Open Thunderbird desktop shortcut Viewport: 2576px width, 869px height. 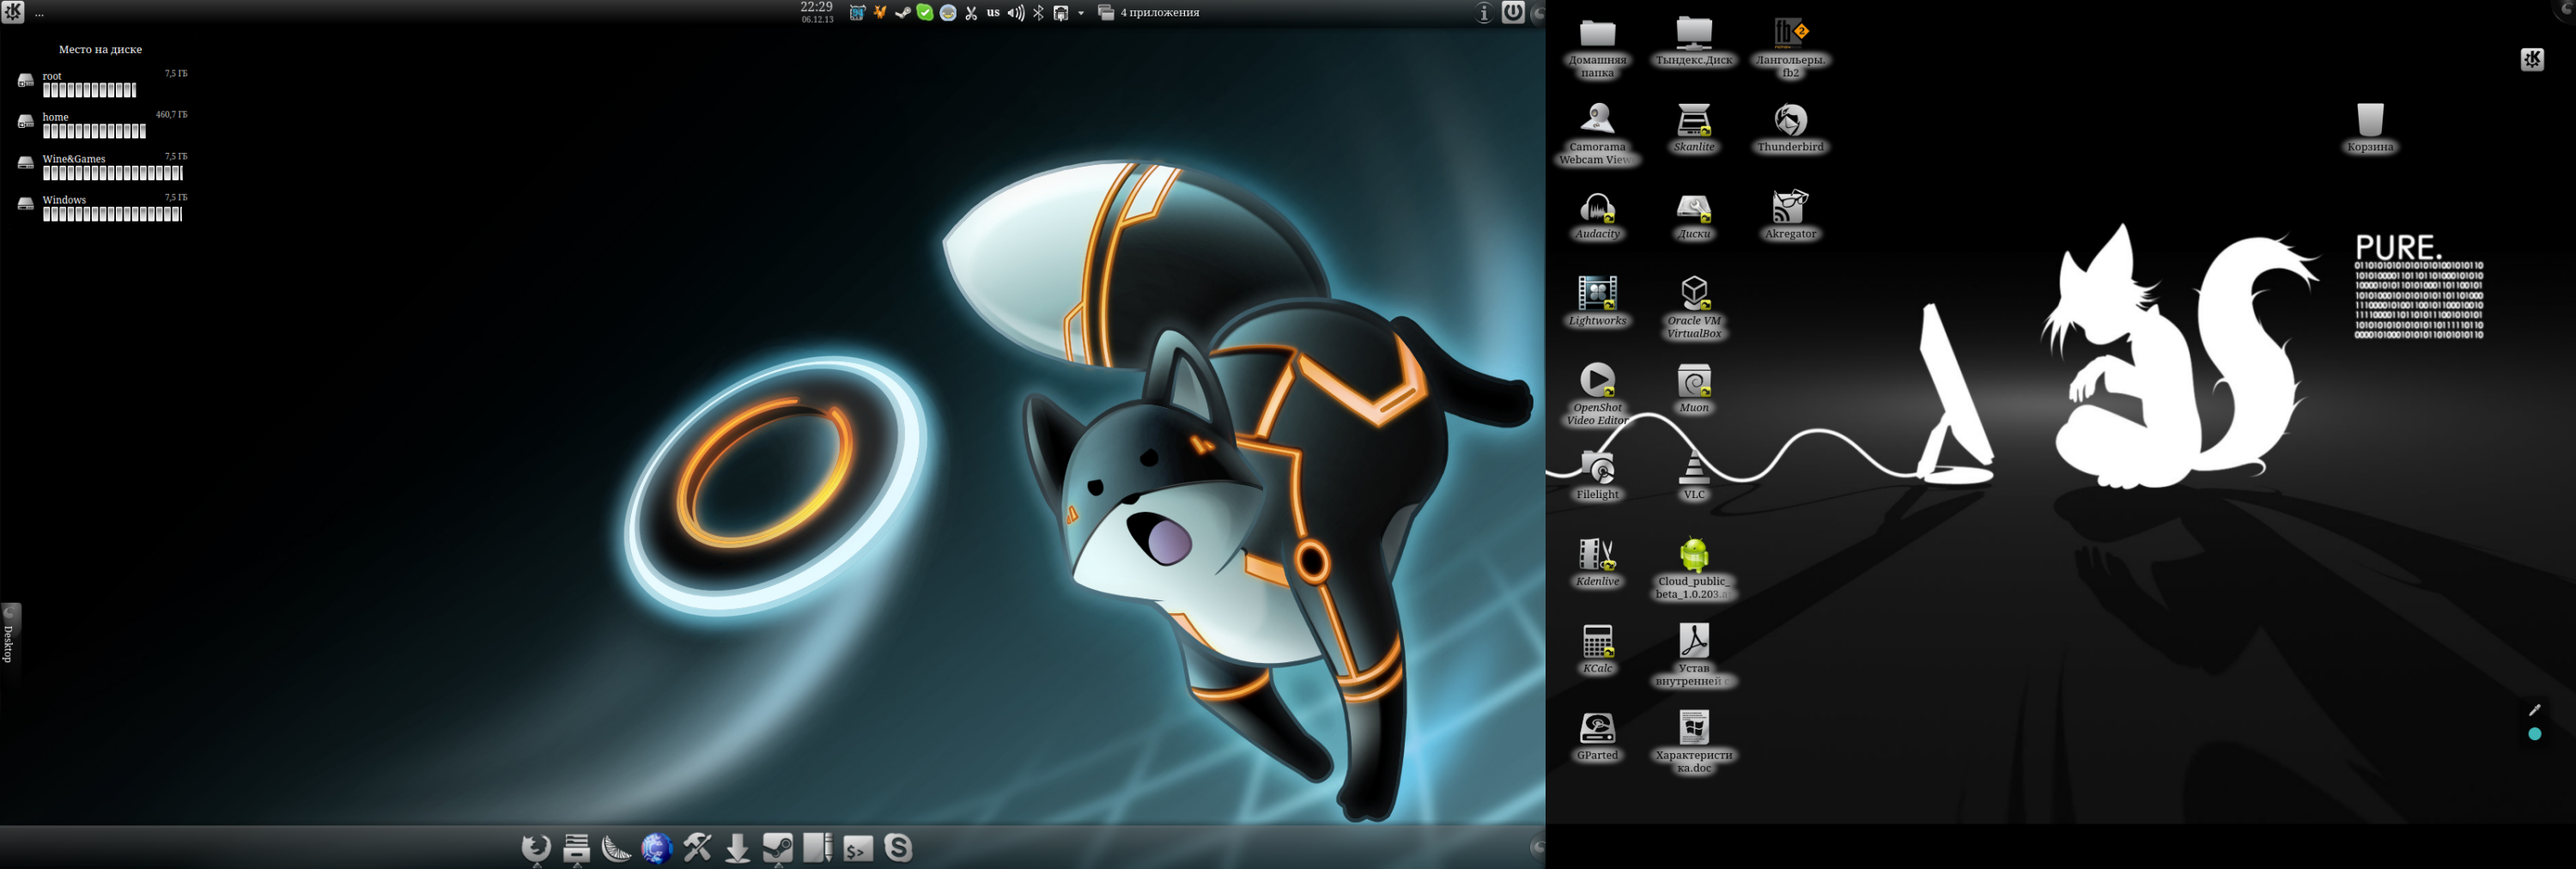(x=1790, y=128)
